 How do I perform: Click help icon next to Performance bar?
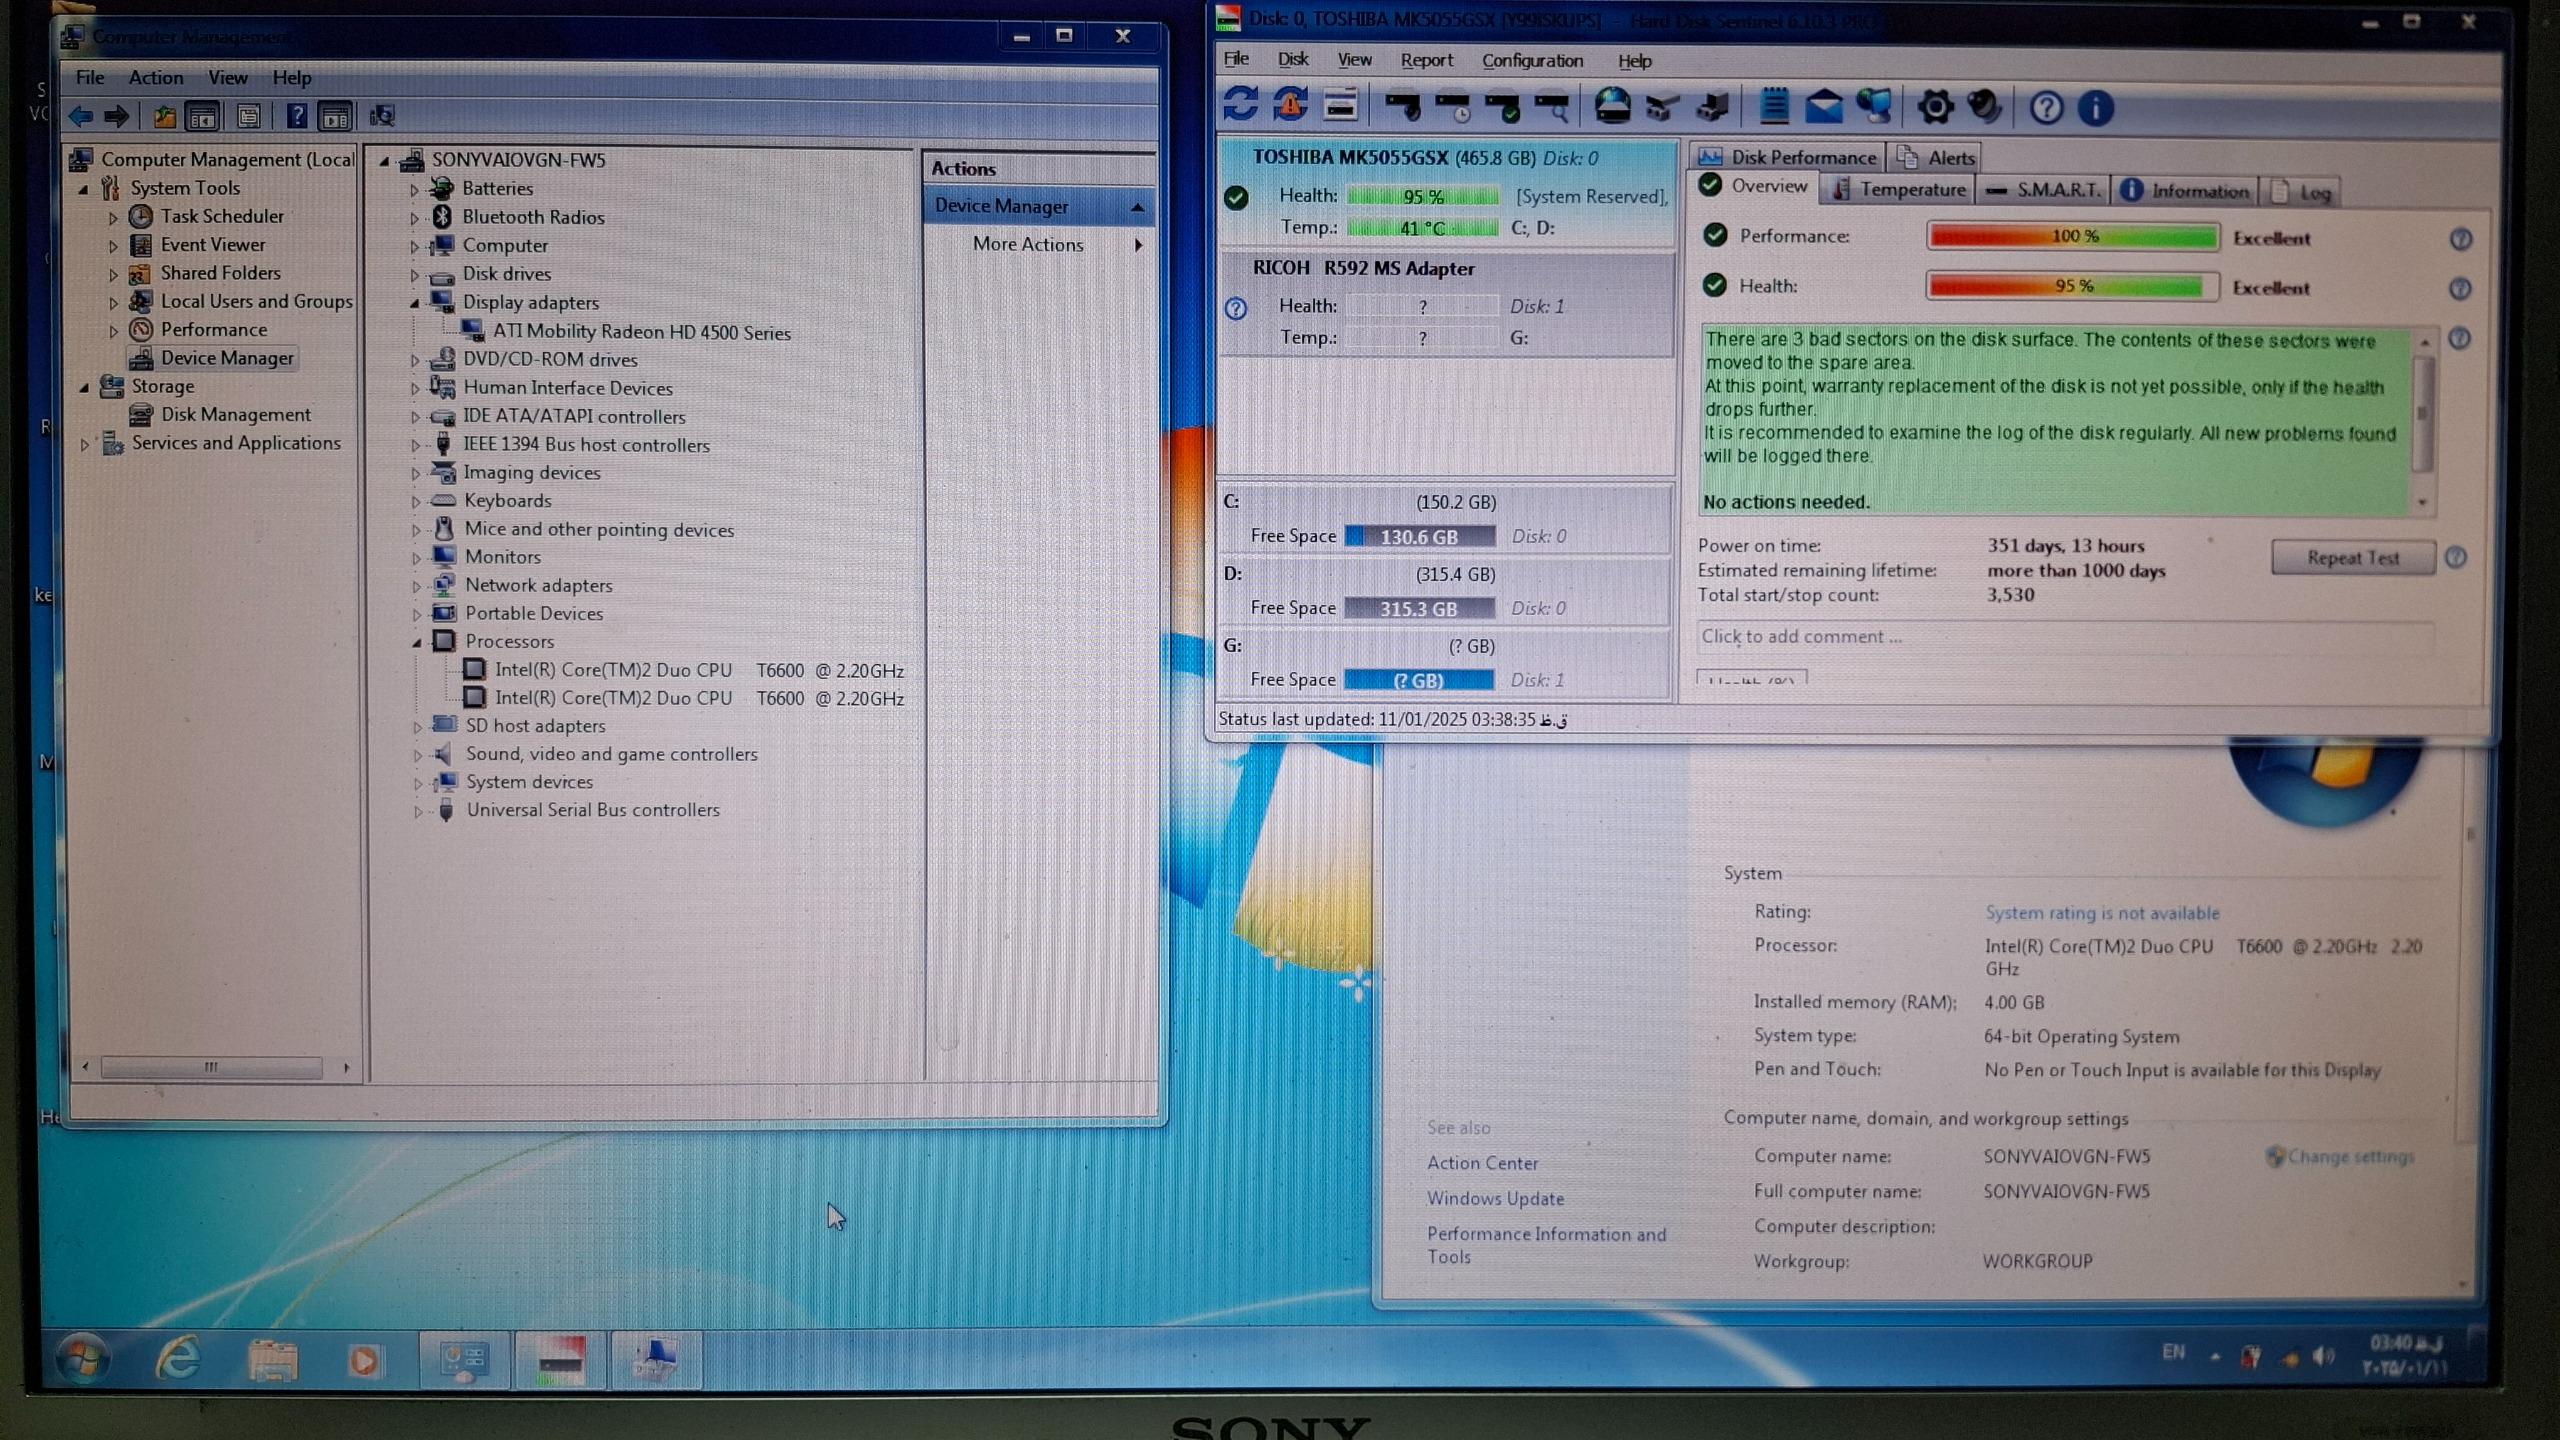tap(2461, 239)
